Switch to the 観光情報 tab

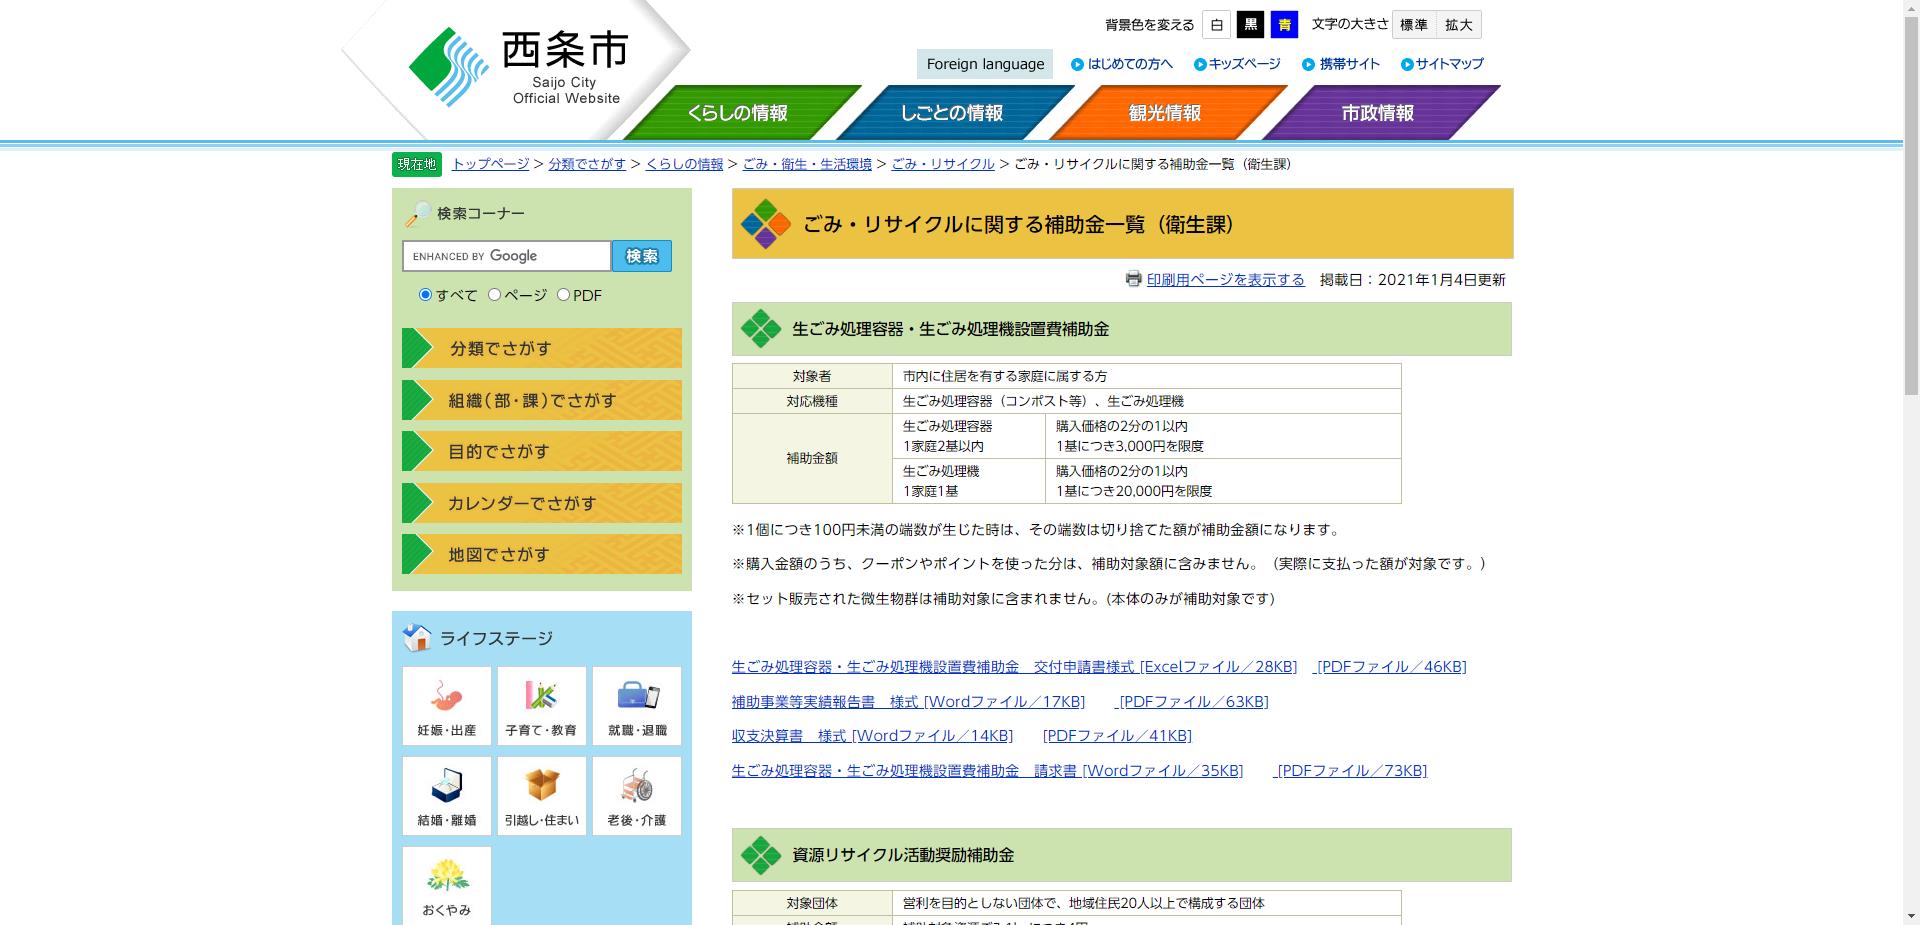pyautogui.click(x=1163, y=113)
